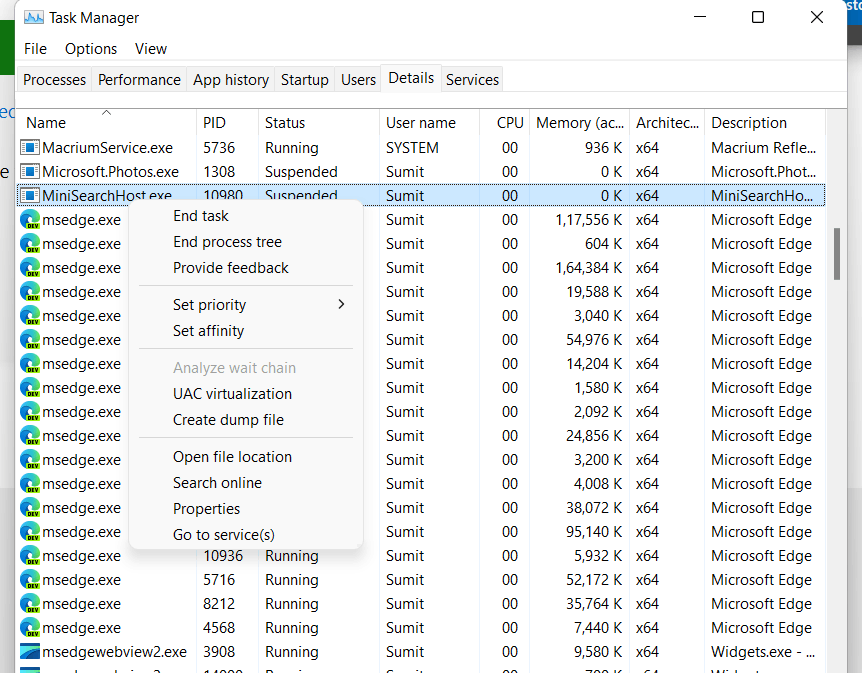This screenshot has height=673, width=862.
Task: Expand the View menu
Action: point(150,48)
